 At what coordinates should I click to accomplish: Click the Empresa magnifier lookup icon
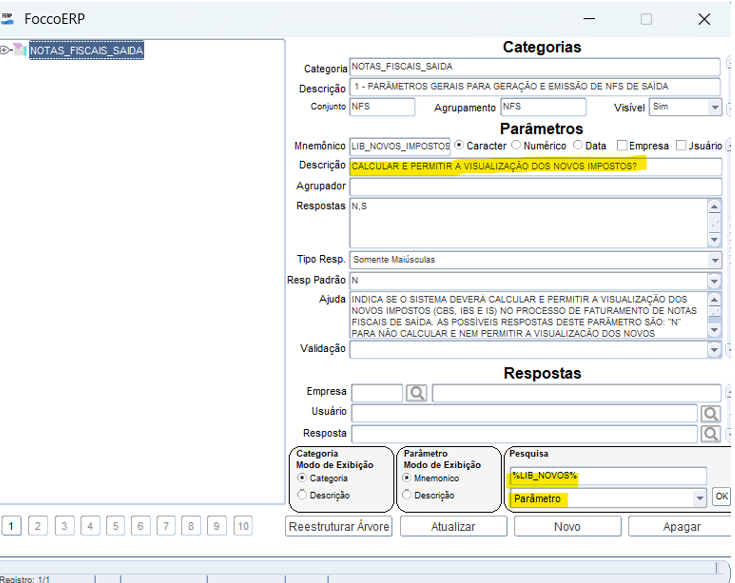[417, 393]
